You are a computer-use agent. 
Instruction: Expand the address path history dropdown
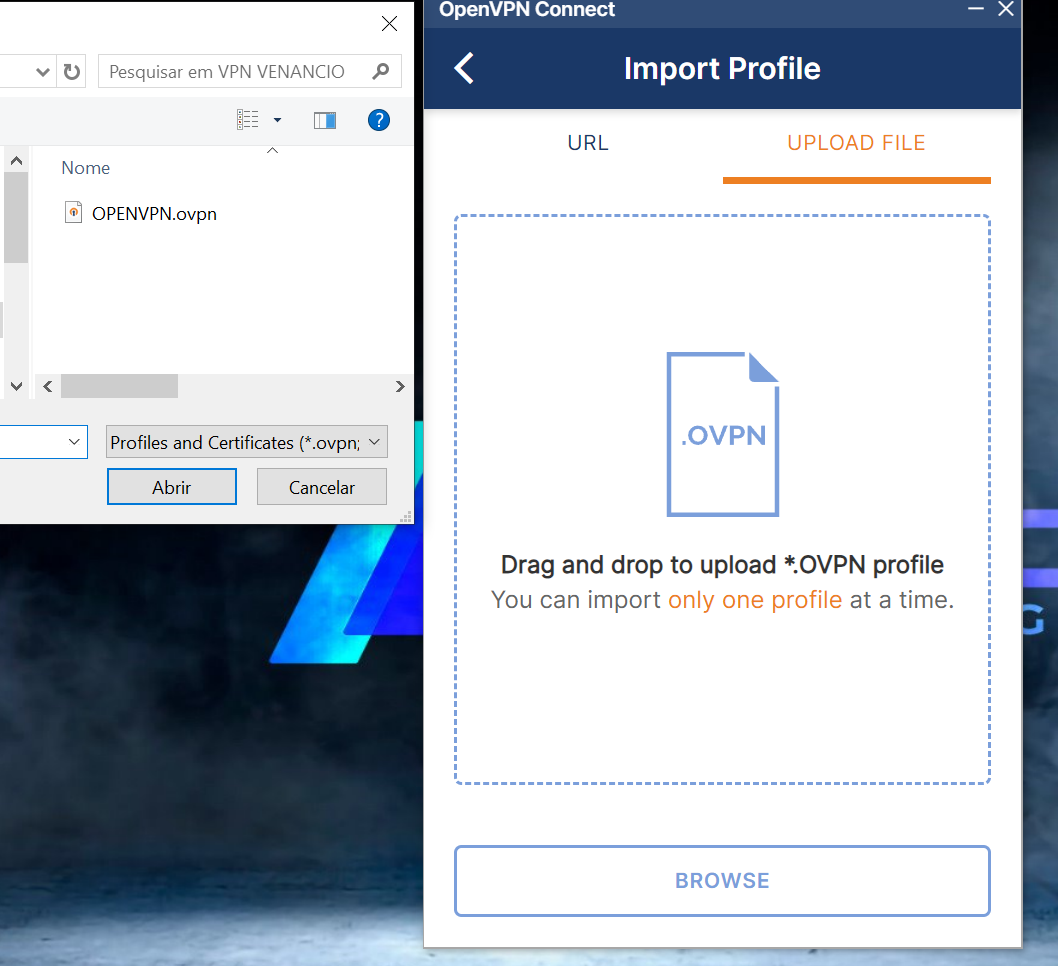point(42,71)
